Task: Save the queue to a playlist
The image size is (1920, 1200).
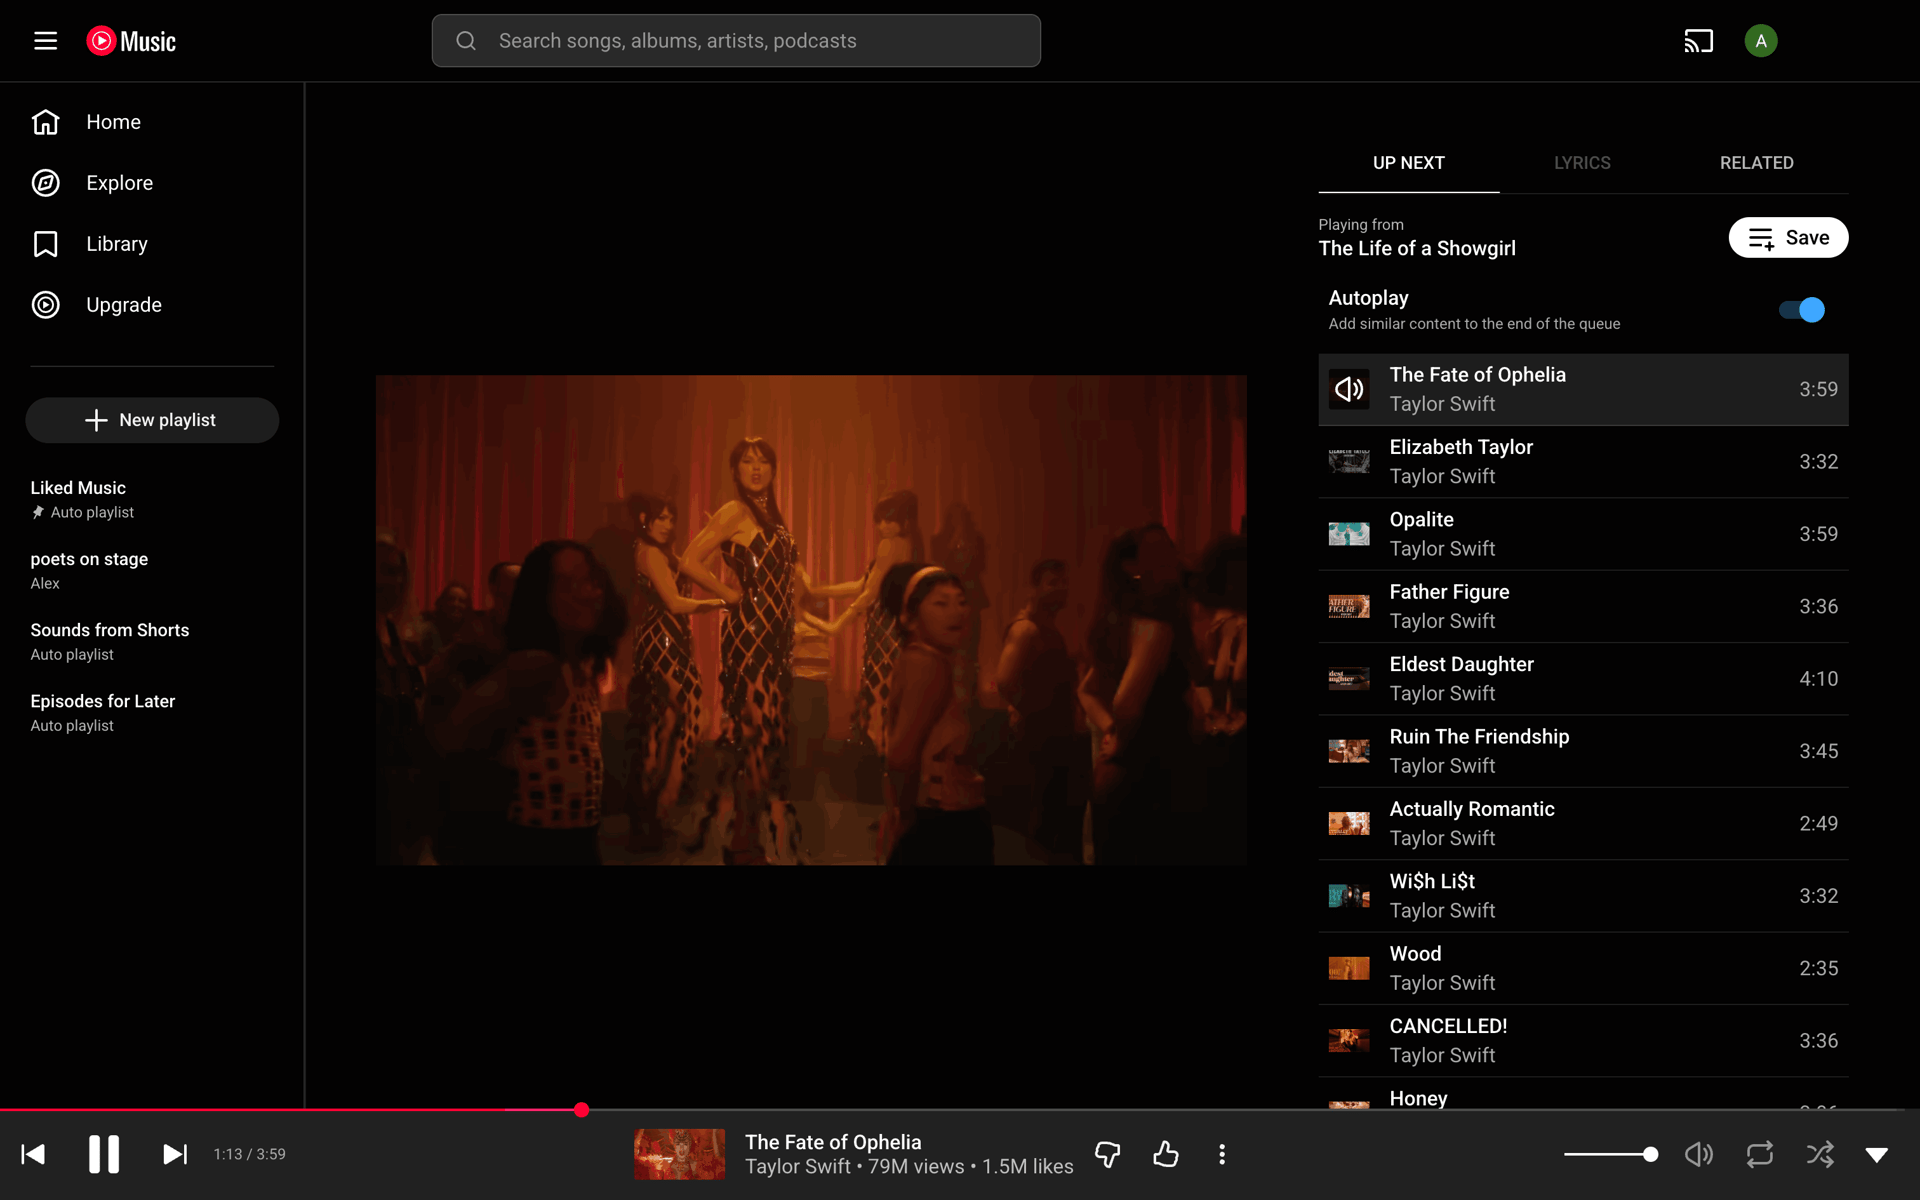Action: (x=1788, y=238)
